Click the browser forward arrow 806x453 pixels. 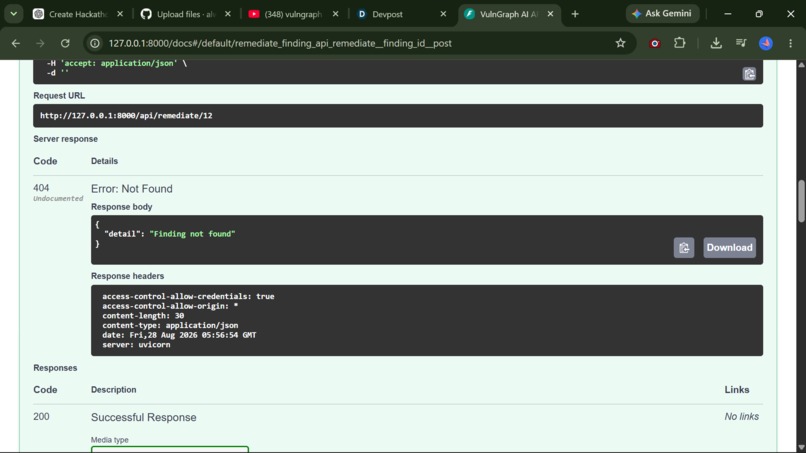[x=40, y=43]
